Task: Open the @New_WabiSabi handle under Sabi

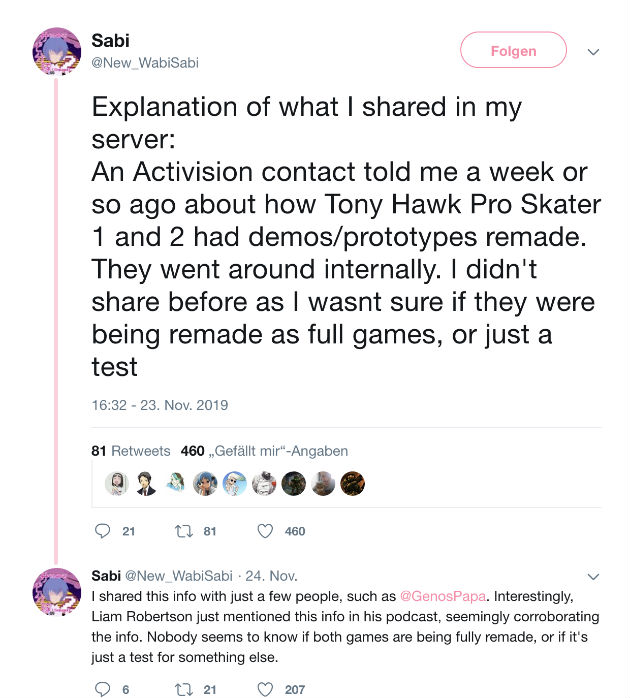Action: tap(145, 63)
